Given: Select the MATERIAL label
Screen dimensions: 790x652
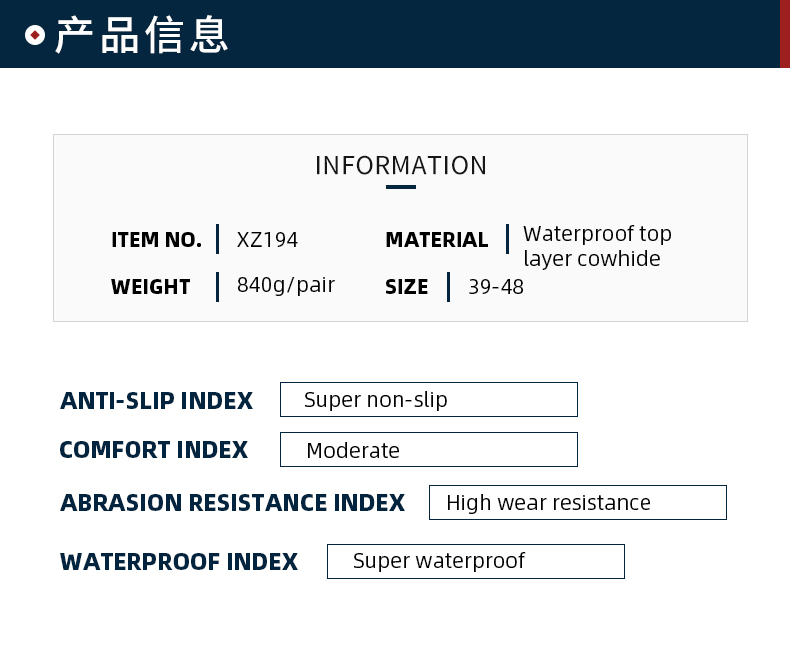Looking at the screenshot, I should (436, 240).
